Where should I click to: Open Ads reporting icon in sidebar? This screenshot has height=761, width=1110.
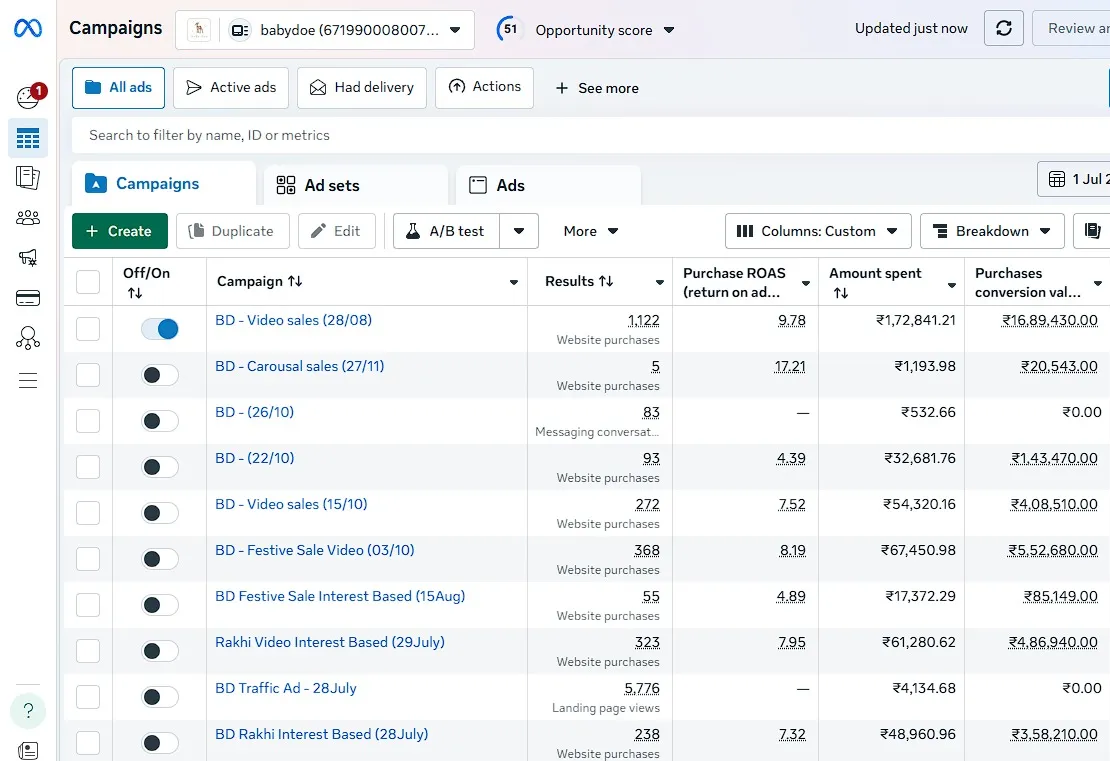pos(28,178)
